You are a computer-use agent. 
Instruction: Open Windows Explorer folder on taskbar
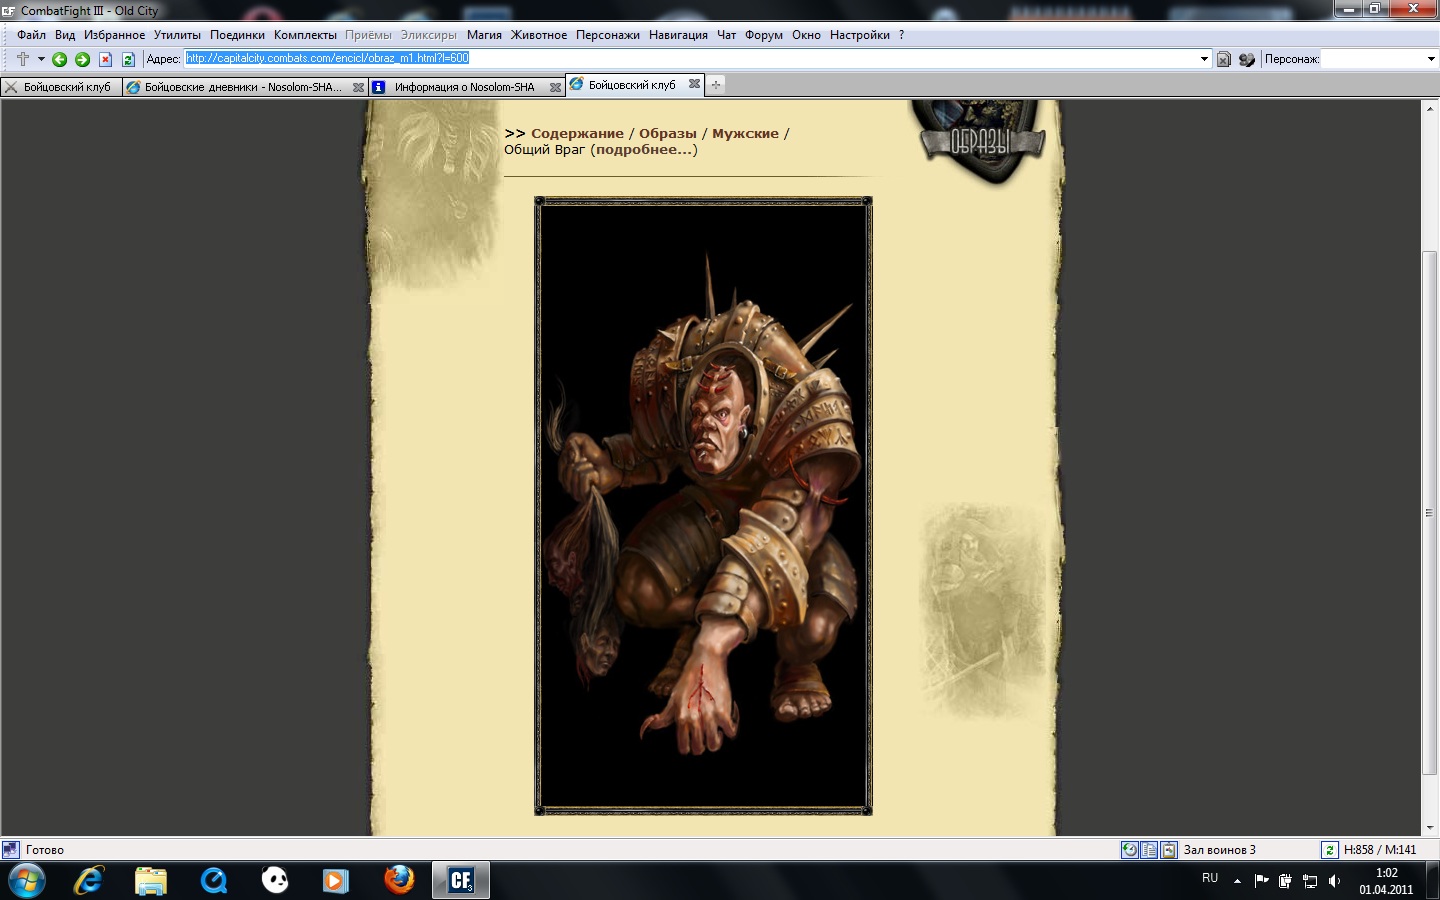pyautogui.click(x=151, y=881)
